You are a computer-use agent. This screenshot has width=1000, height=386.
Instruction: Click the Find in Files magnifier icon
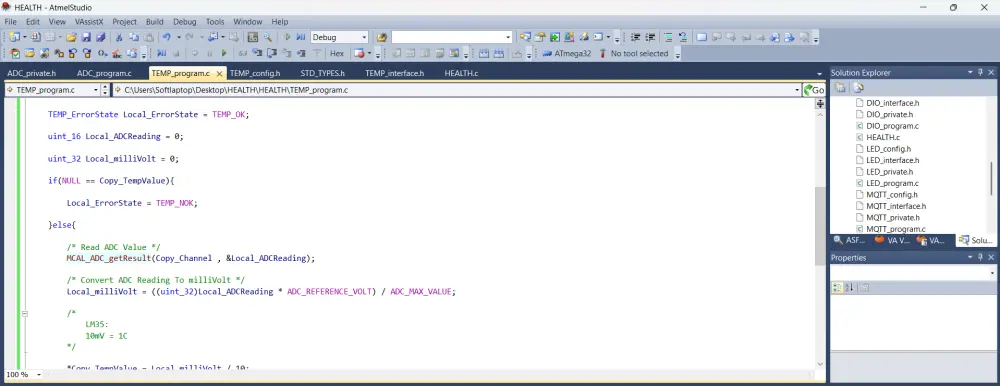click(268, 38)
